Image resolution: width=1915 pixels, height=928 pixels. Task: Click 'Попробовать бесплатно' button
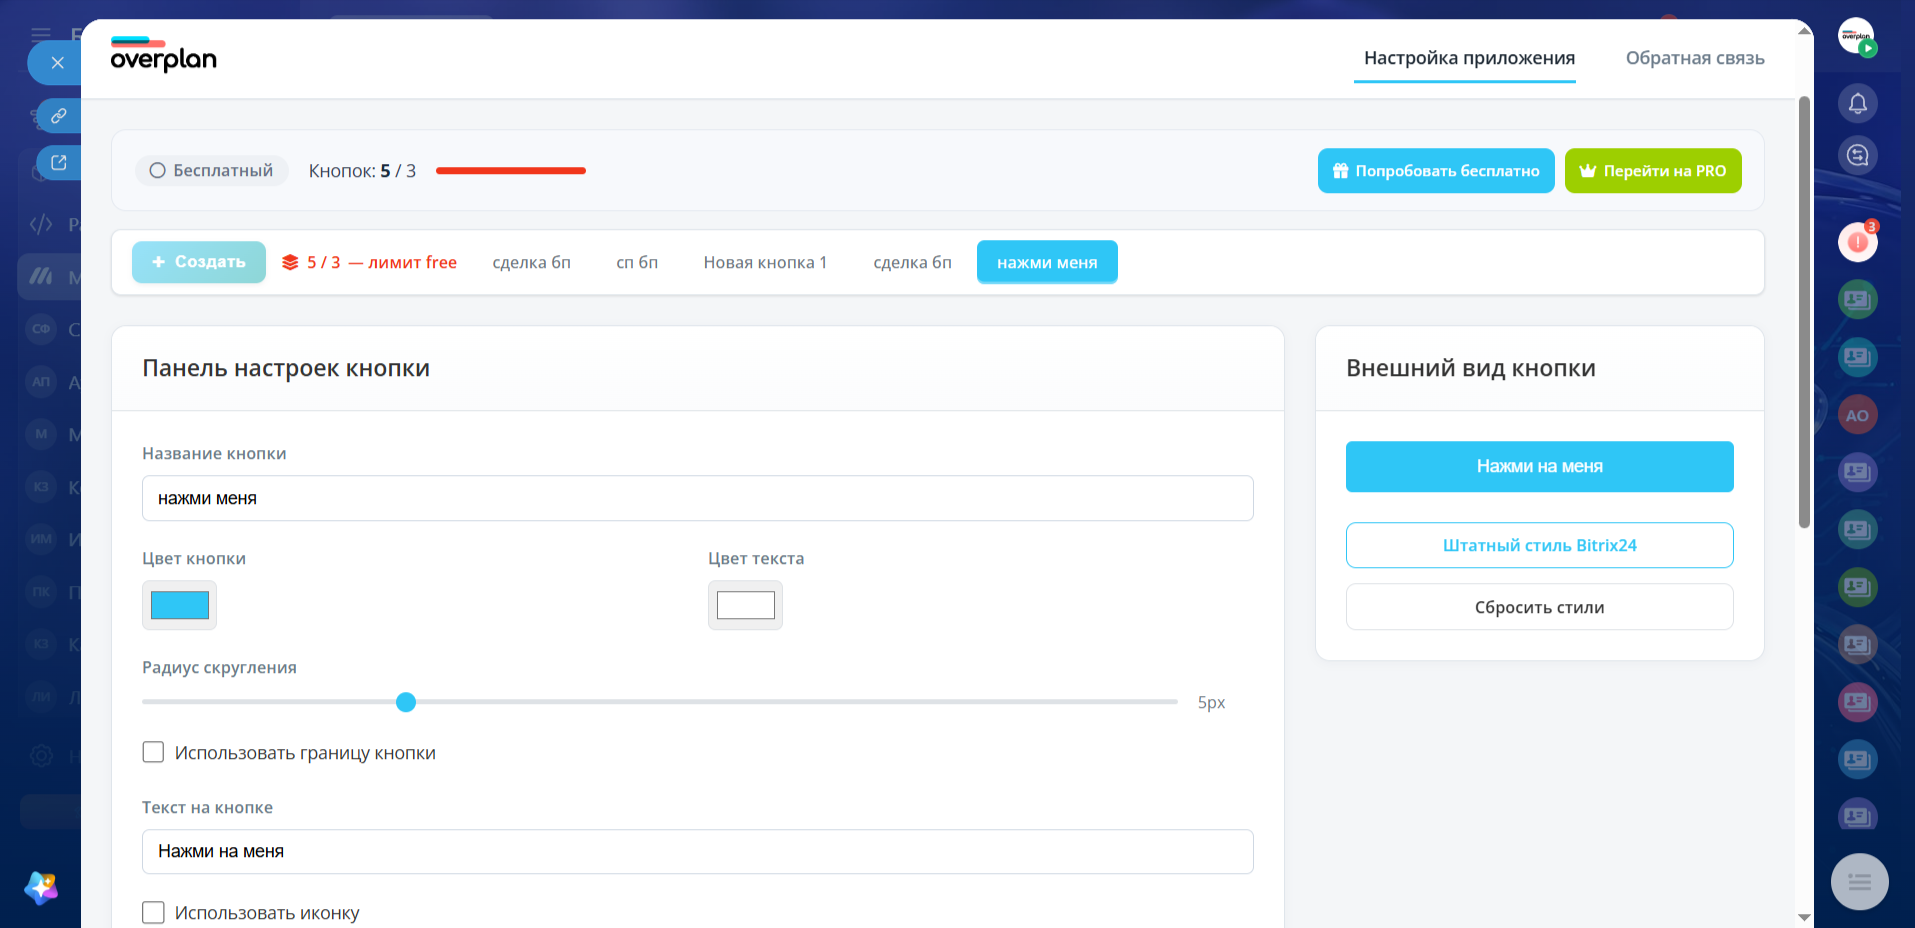(1436, 171)
